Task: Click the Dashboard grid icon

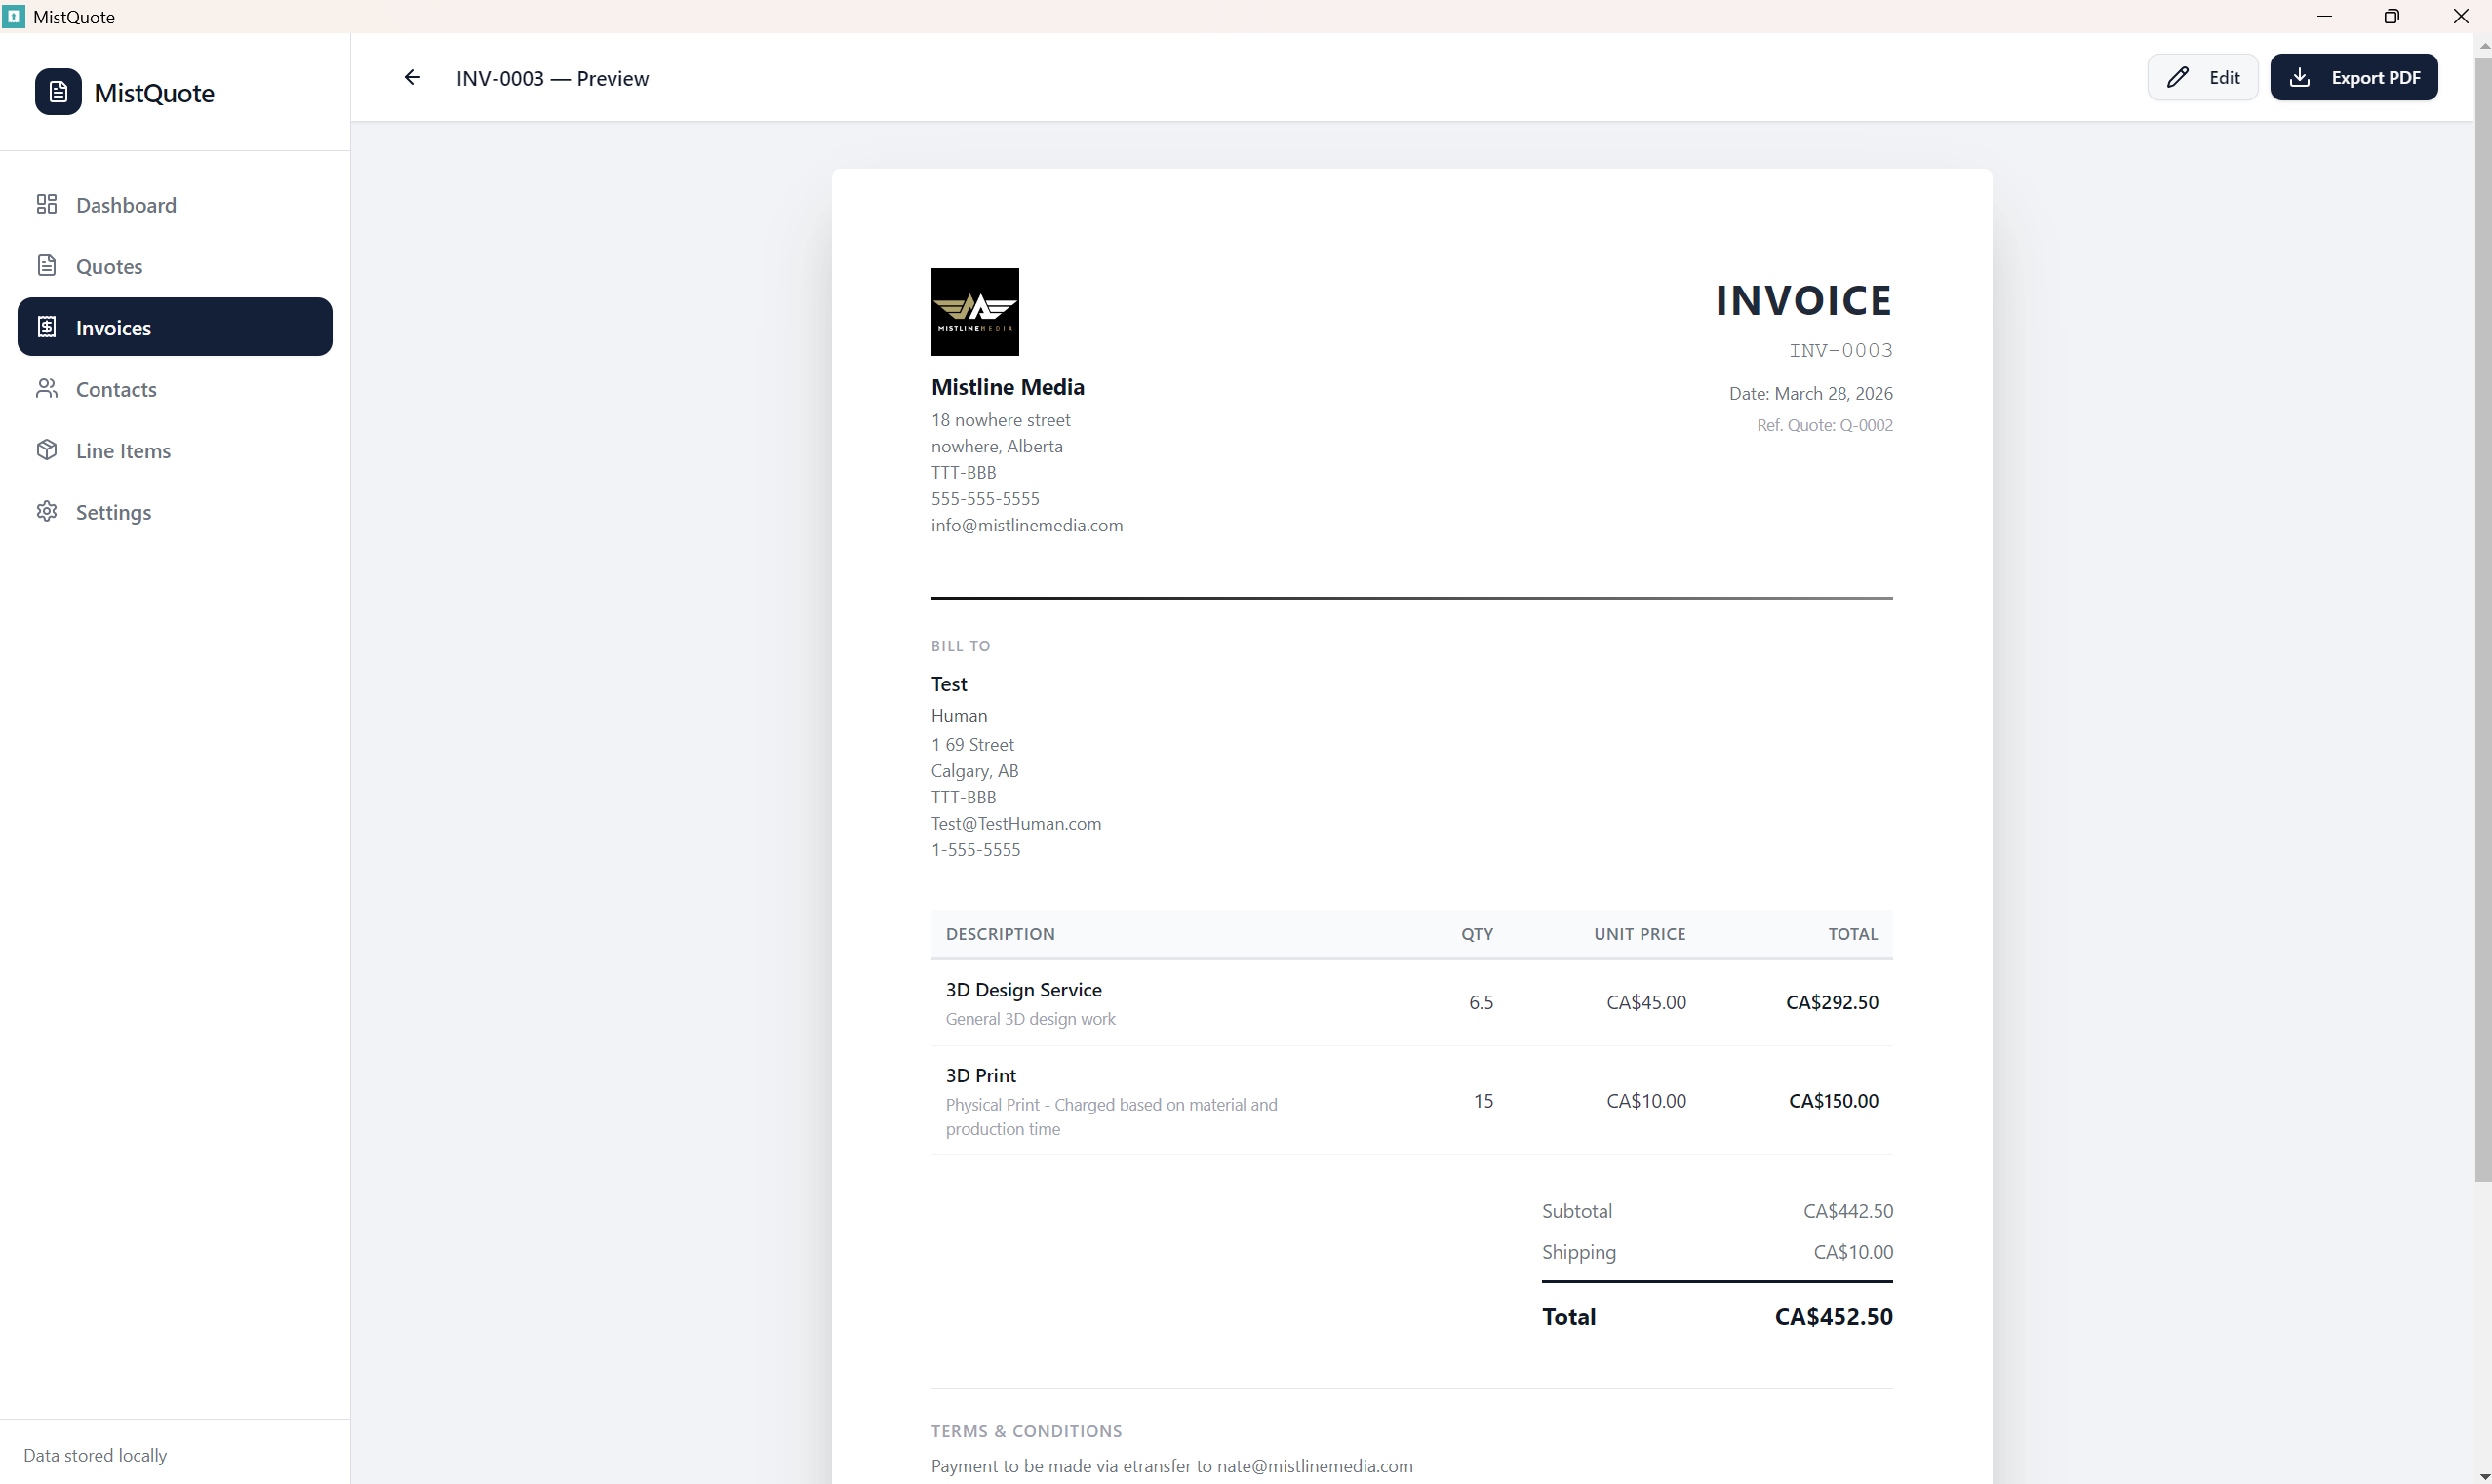Action: (x=47, y=204)
